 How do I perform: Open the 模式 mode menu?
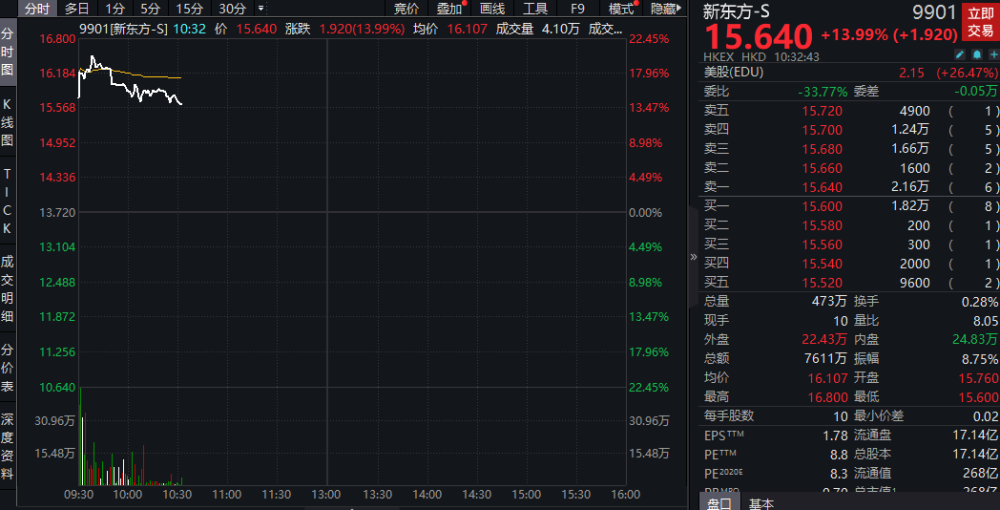click(622, 9)
